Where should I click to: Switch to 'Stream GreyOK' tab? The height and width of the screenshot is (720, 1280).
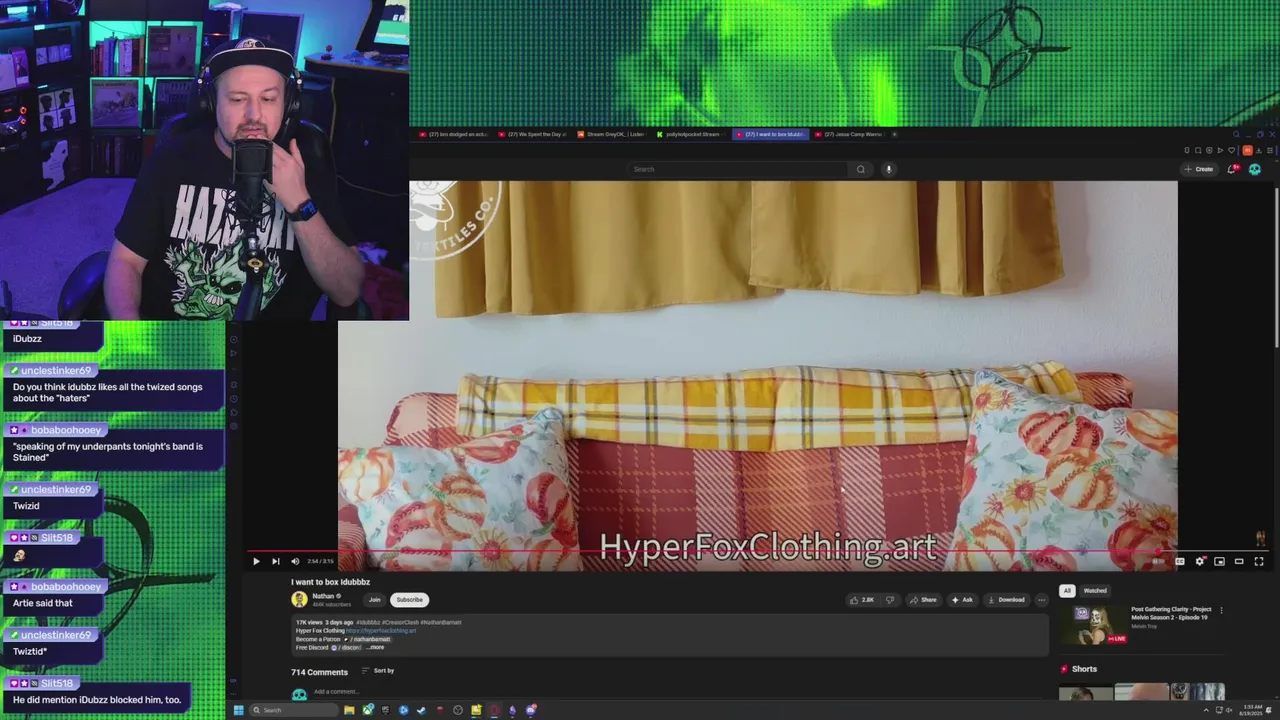click(x=610, y=134)
